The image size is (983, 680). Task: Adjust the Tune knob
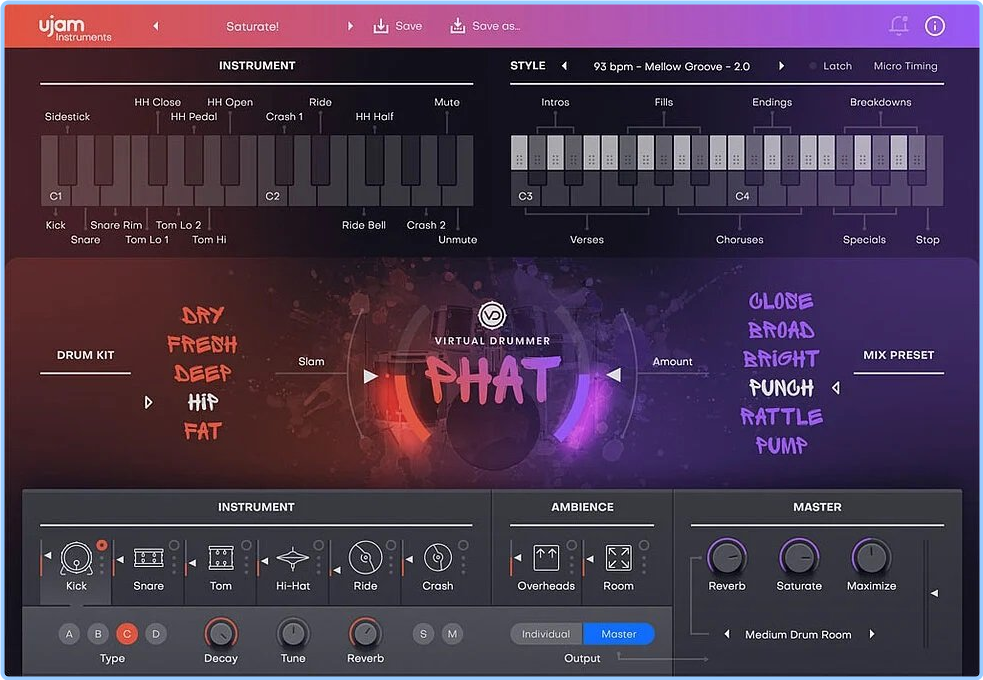click(x=293, y=634)
